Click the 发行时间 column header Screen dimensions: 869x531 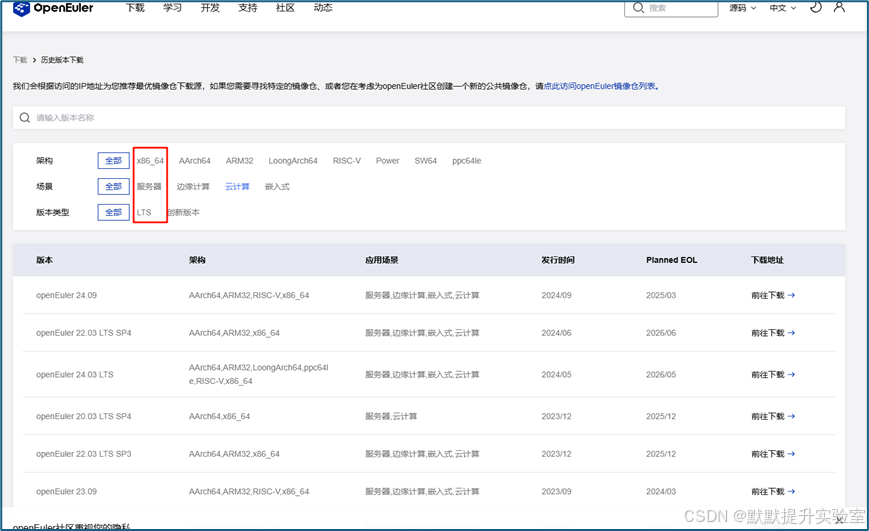click(x=558, y=260)
